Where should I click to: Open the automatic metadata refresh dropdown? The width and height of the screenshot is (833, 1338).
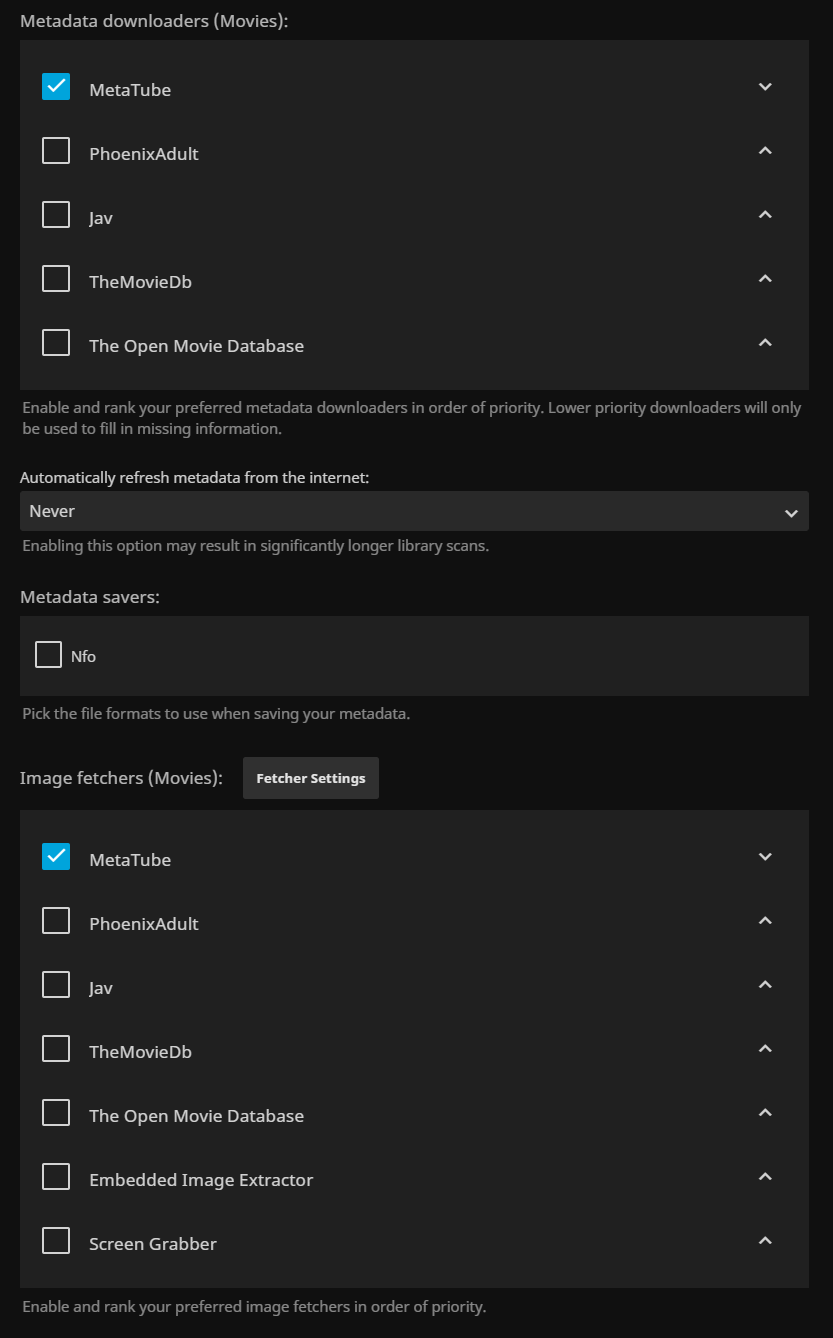click(x=414, y=511)
